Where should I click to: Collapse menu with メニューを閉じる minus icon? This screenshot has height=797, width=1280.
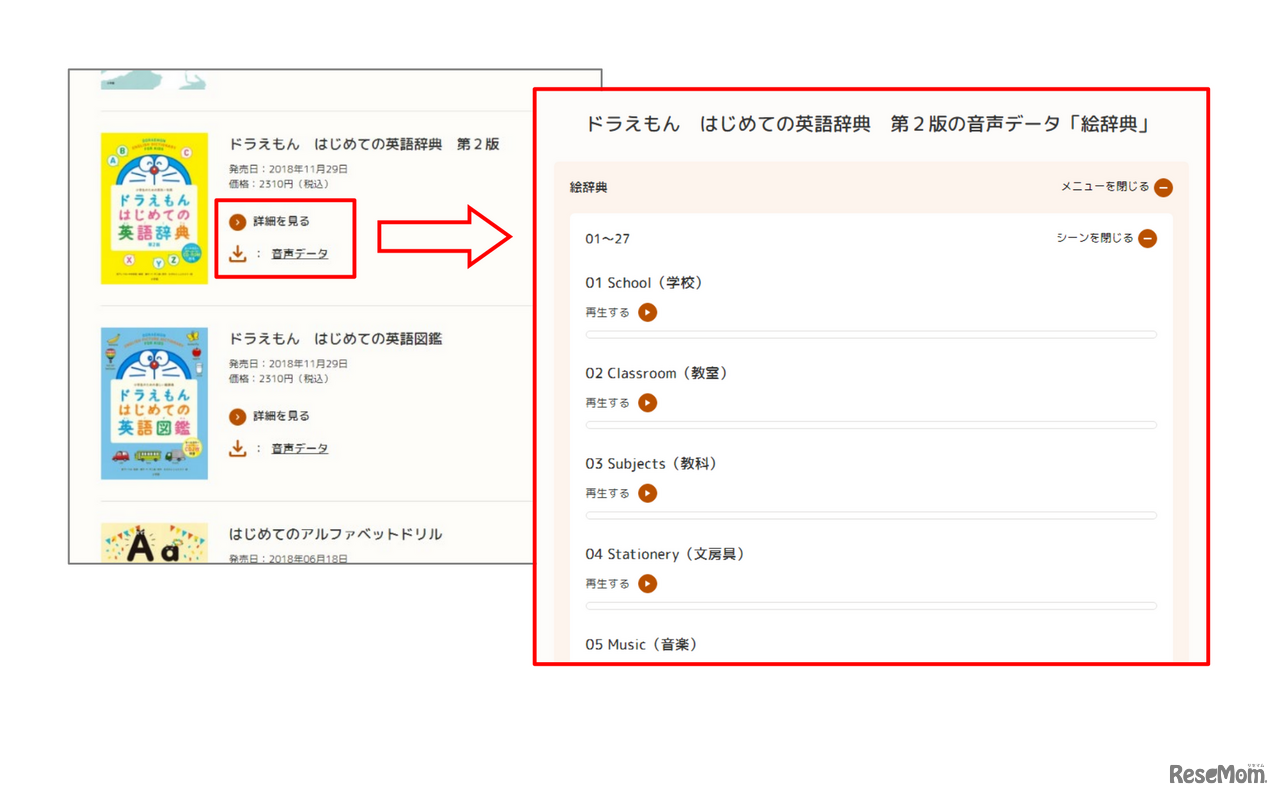1163,187
